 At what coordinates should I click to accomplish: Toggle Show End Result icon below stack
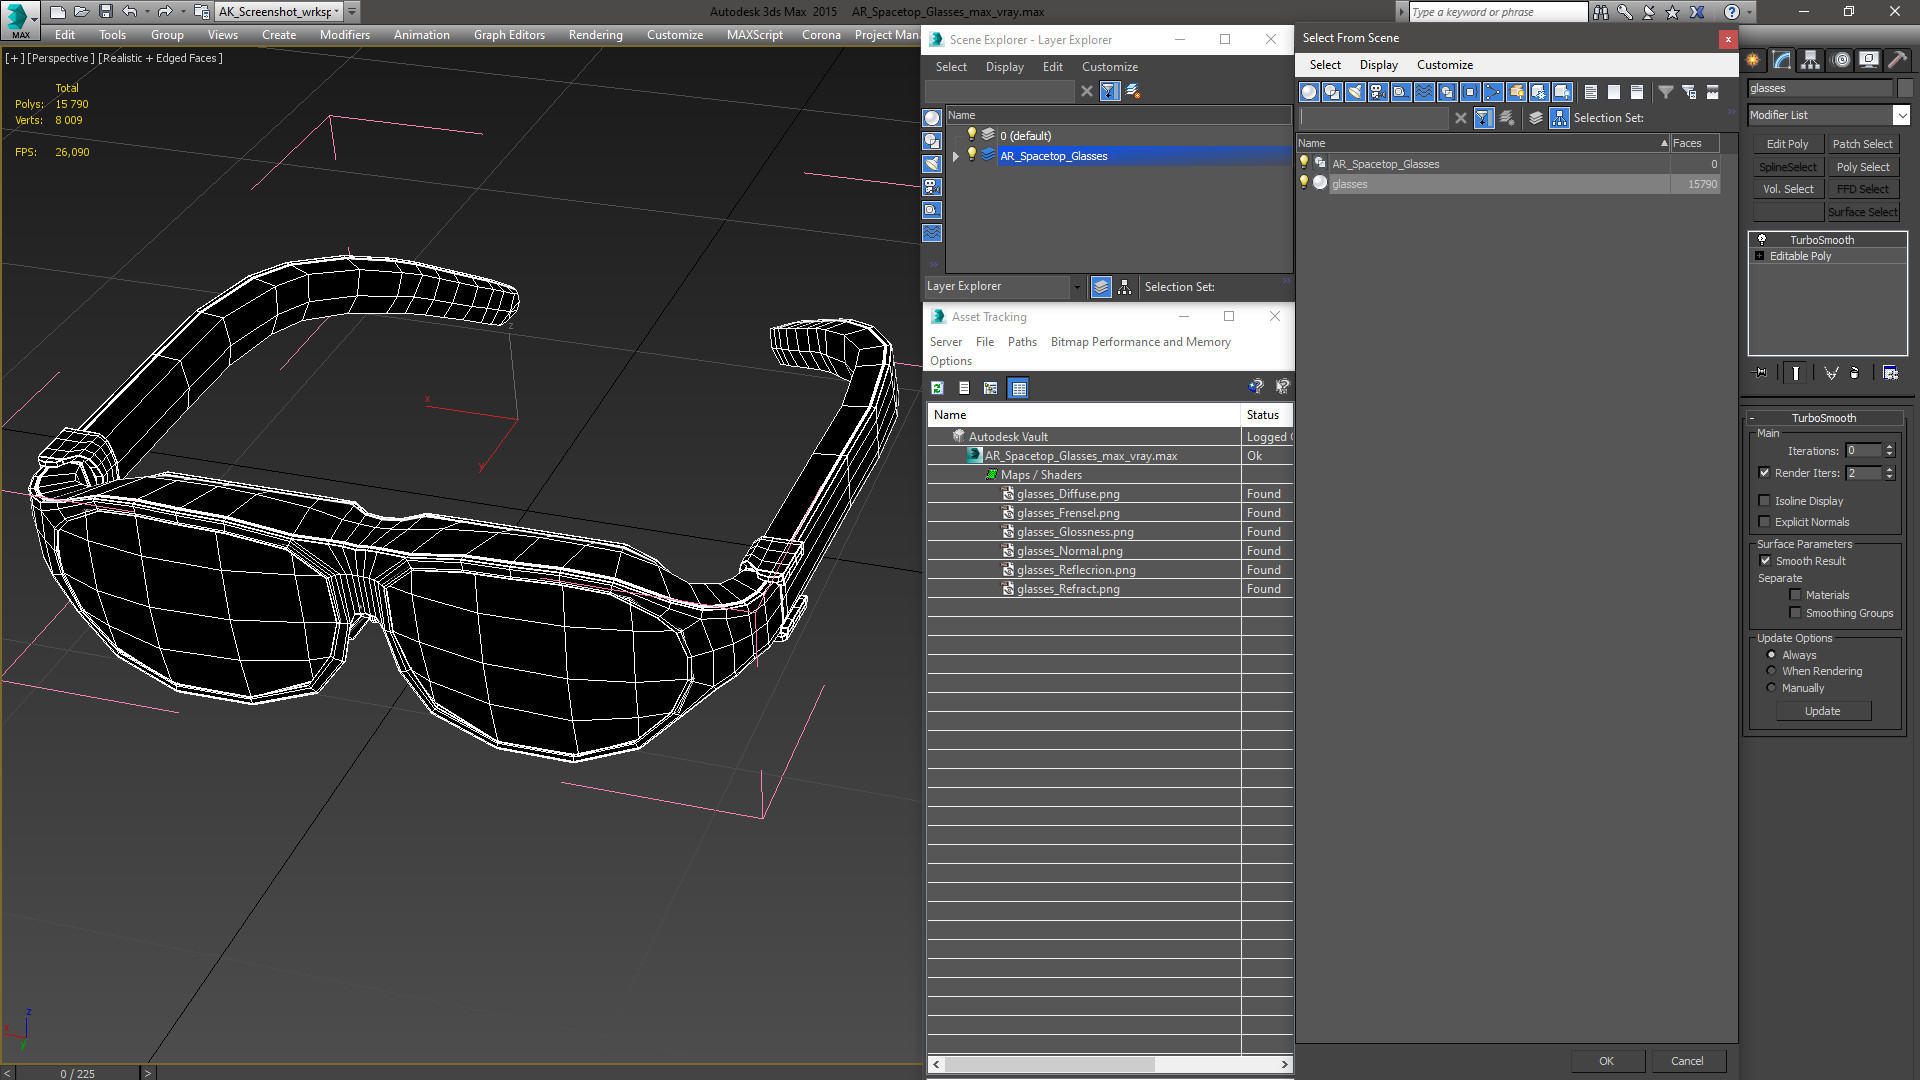(1796, 373)
